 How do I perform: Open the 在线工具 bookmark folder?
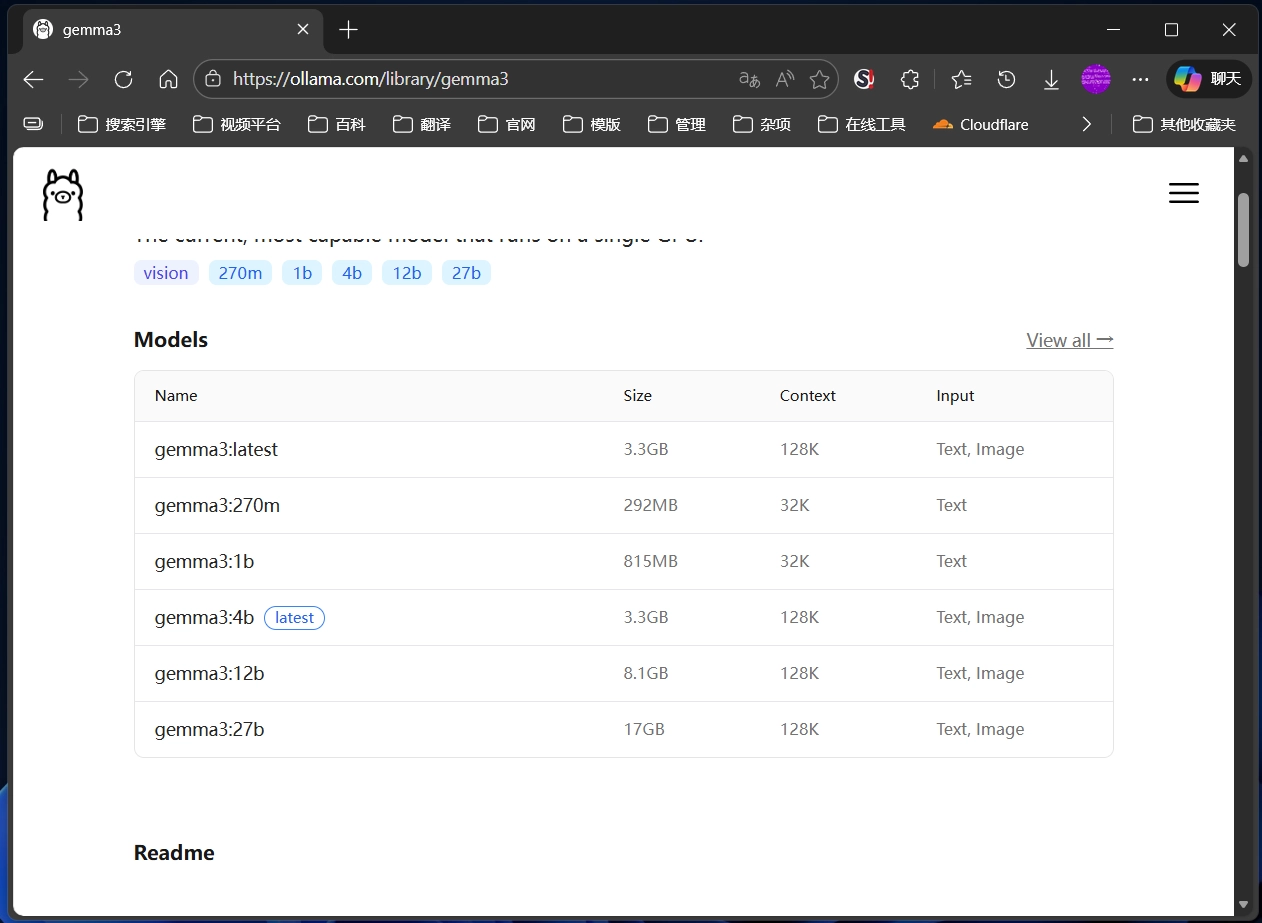862,124
